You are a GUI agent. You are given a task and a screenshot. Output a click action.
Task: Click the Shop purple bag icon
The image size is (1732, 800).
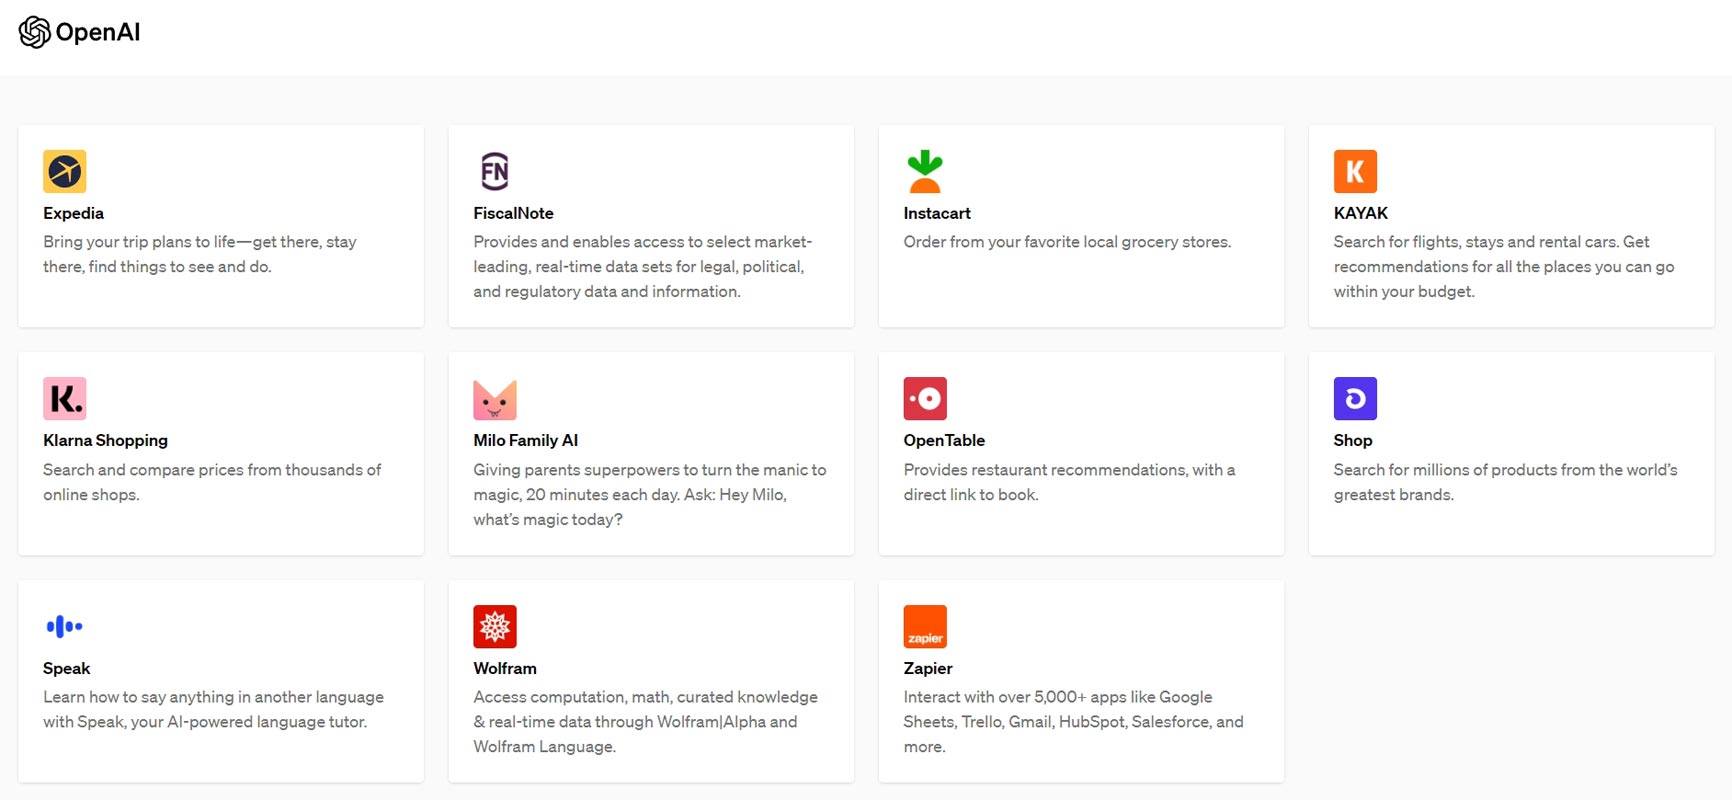click(x=1355, y=399)
